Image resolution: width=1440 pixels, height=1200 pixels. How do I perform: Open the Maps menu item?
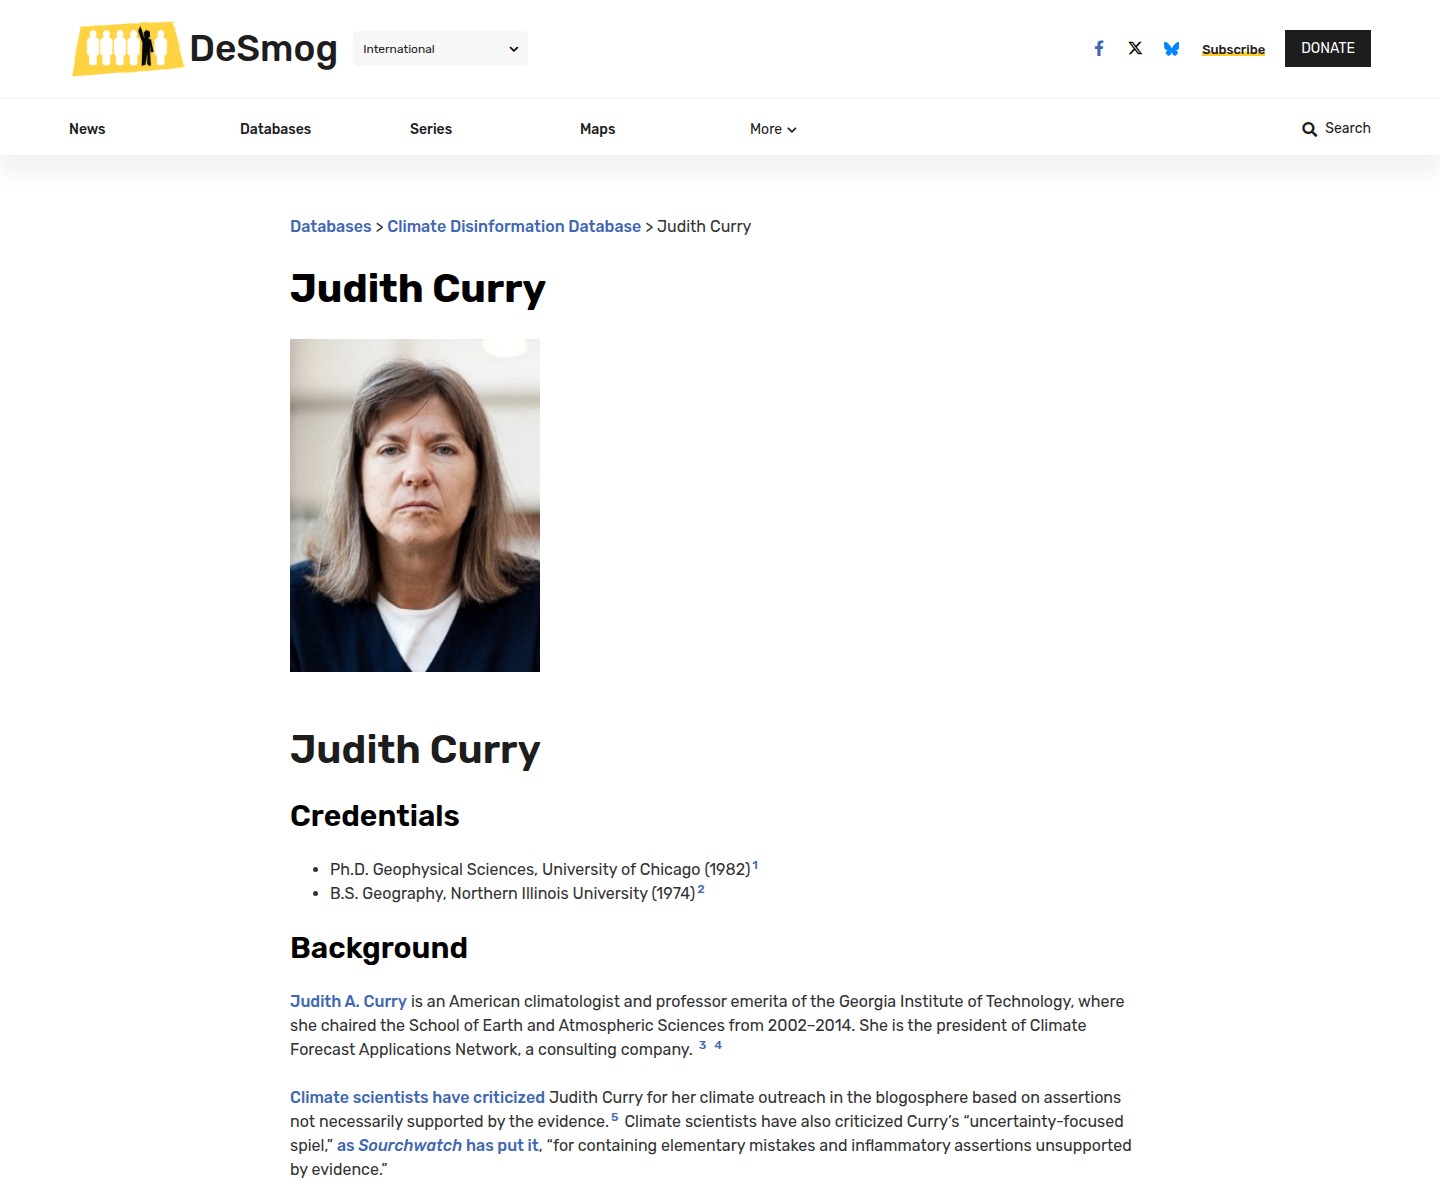[597, 129]
